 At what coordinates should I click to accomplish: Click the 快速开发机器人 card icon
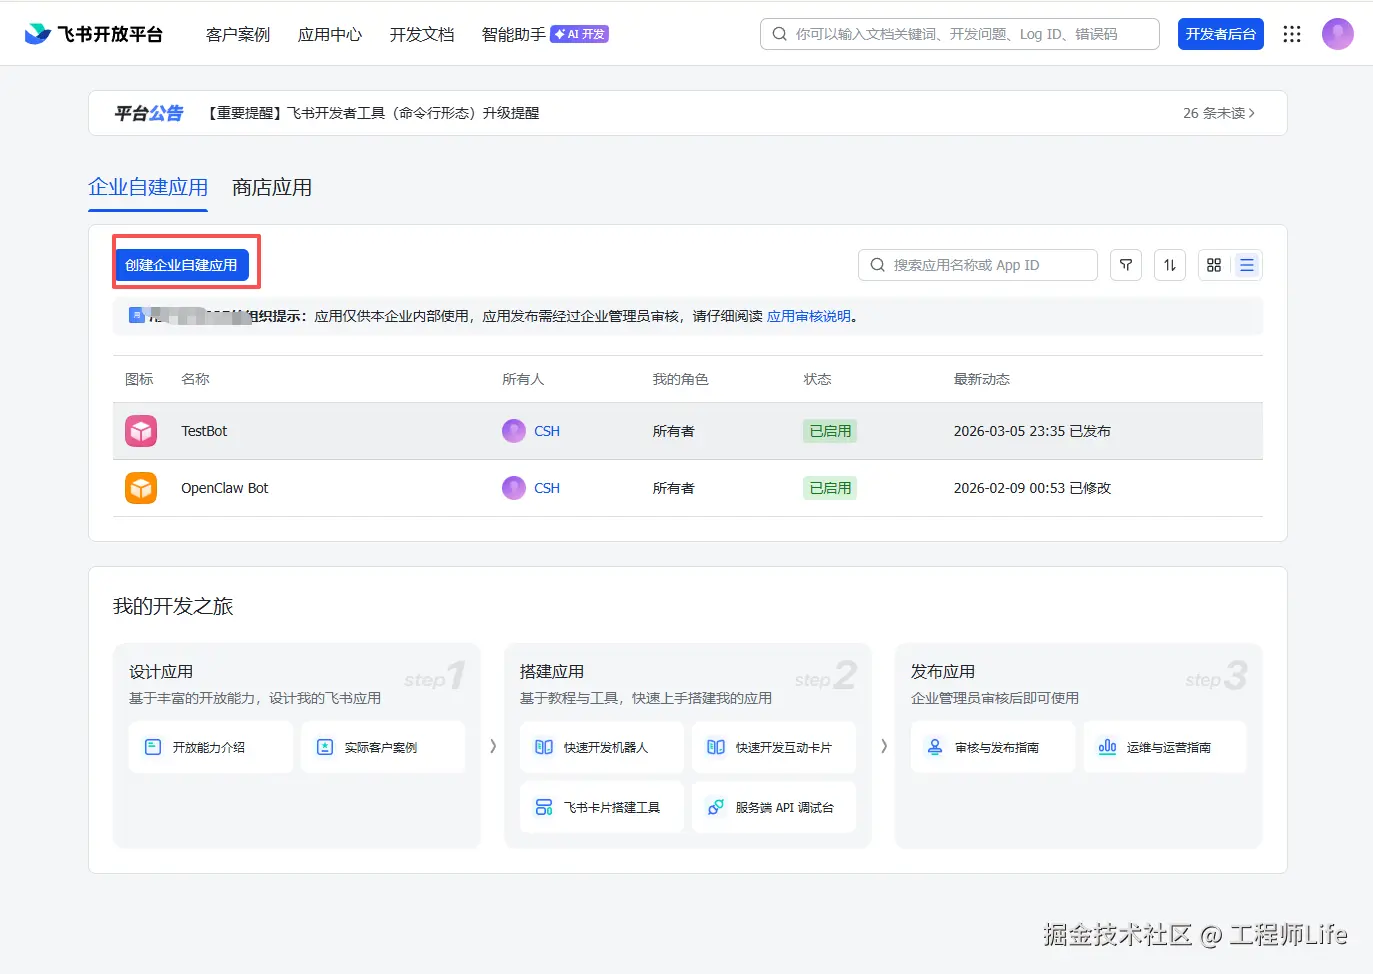click(x=544, y=747)
